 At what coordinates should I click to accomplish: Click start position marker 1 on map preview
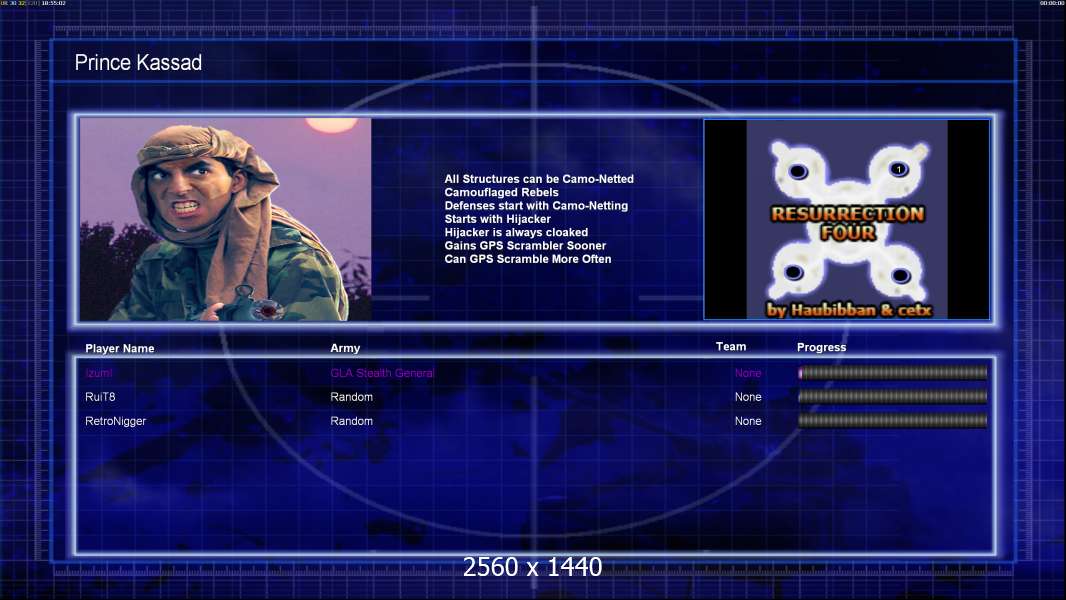(x=898, y=169)
